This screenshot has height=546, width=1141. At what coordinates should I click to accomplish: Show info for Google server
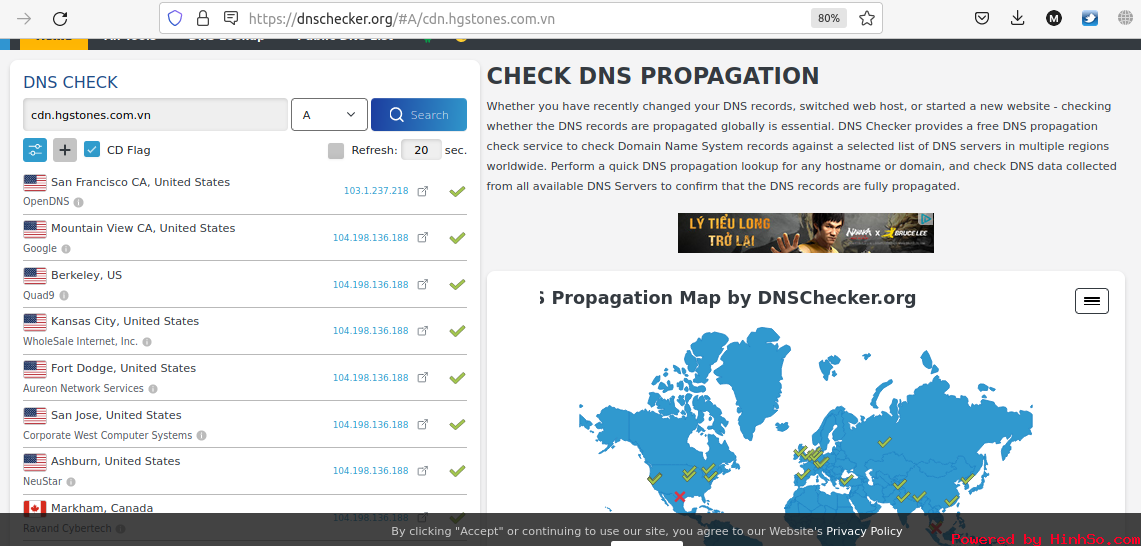[x=65, y=249]
